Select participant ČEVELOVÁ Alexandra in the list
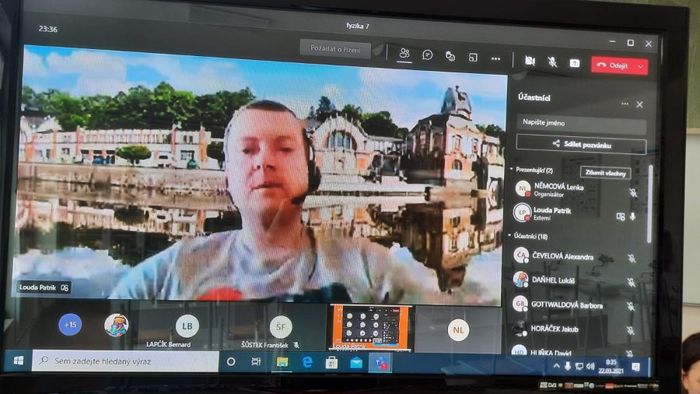This screenshot has height=394, width=700. pos(576,257)
